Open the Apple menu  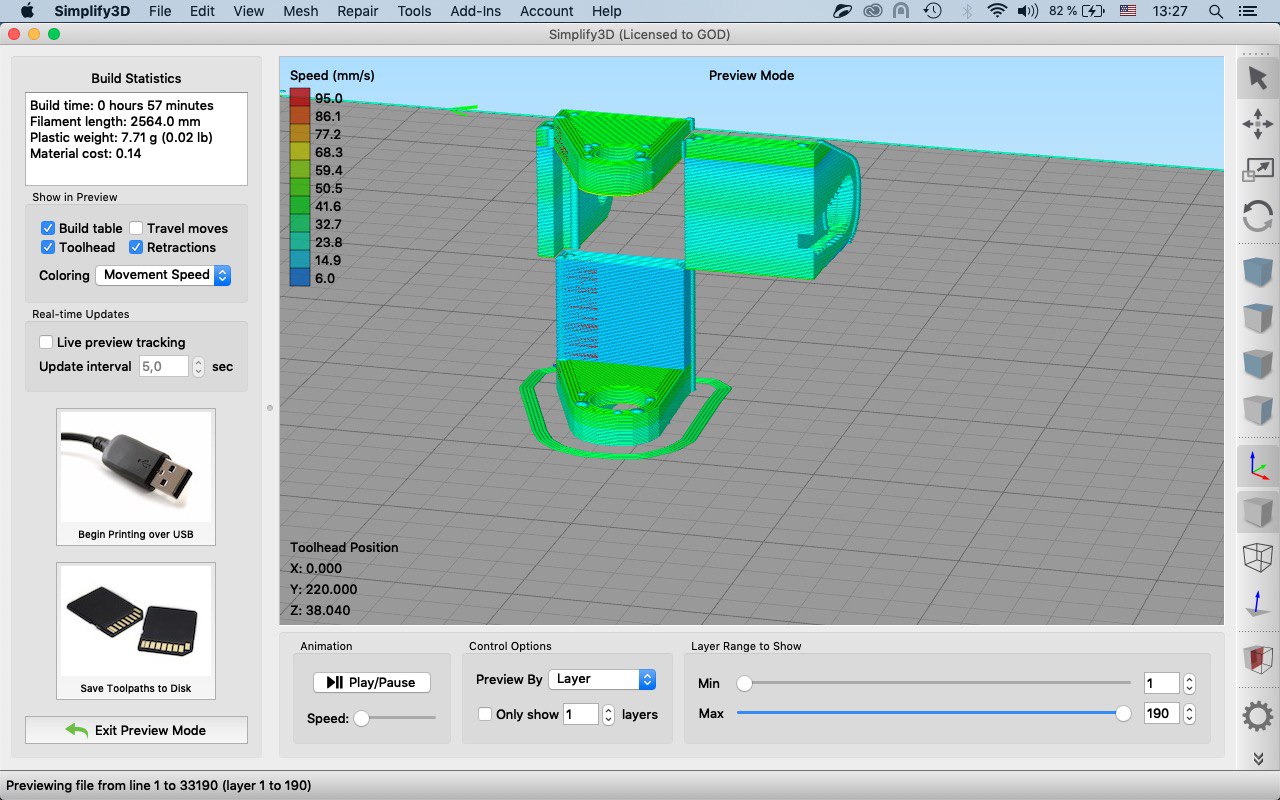(x=27, y=11)
